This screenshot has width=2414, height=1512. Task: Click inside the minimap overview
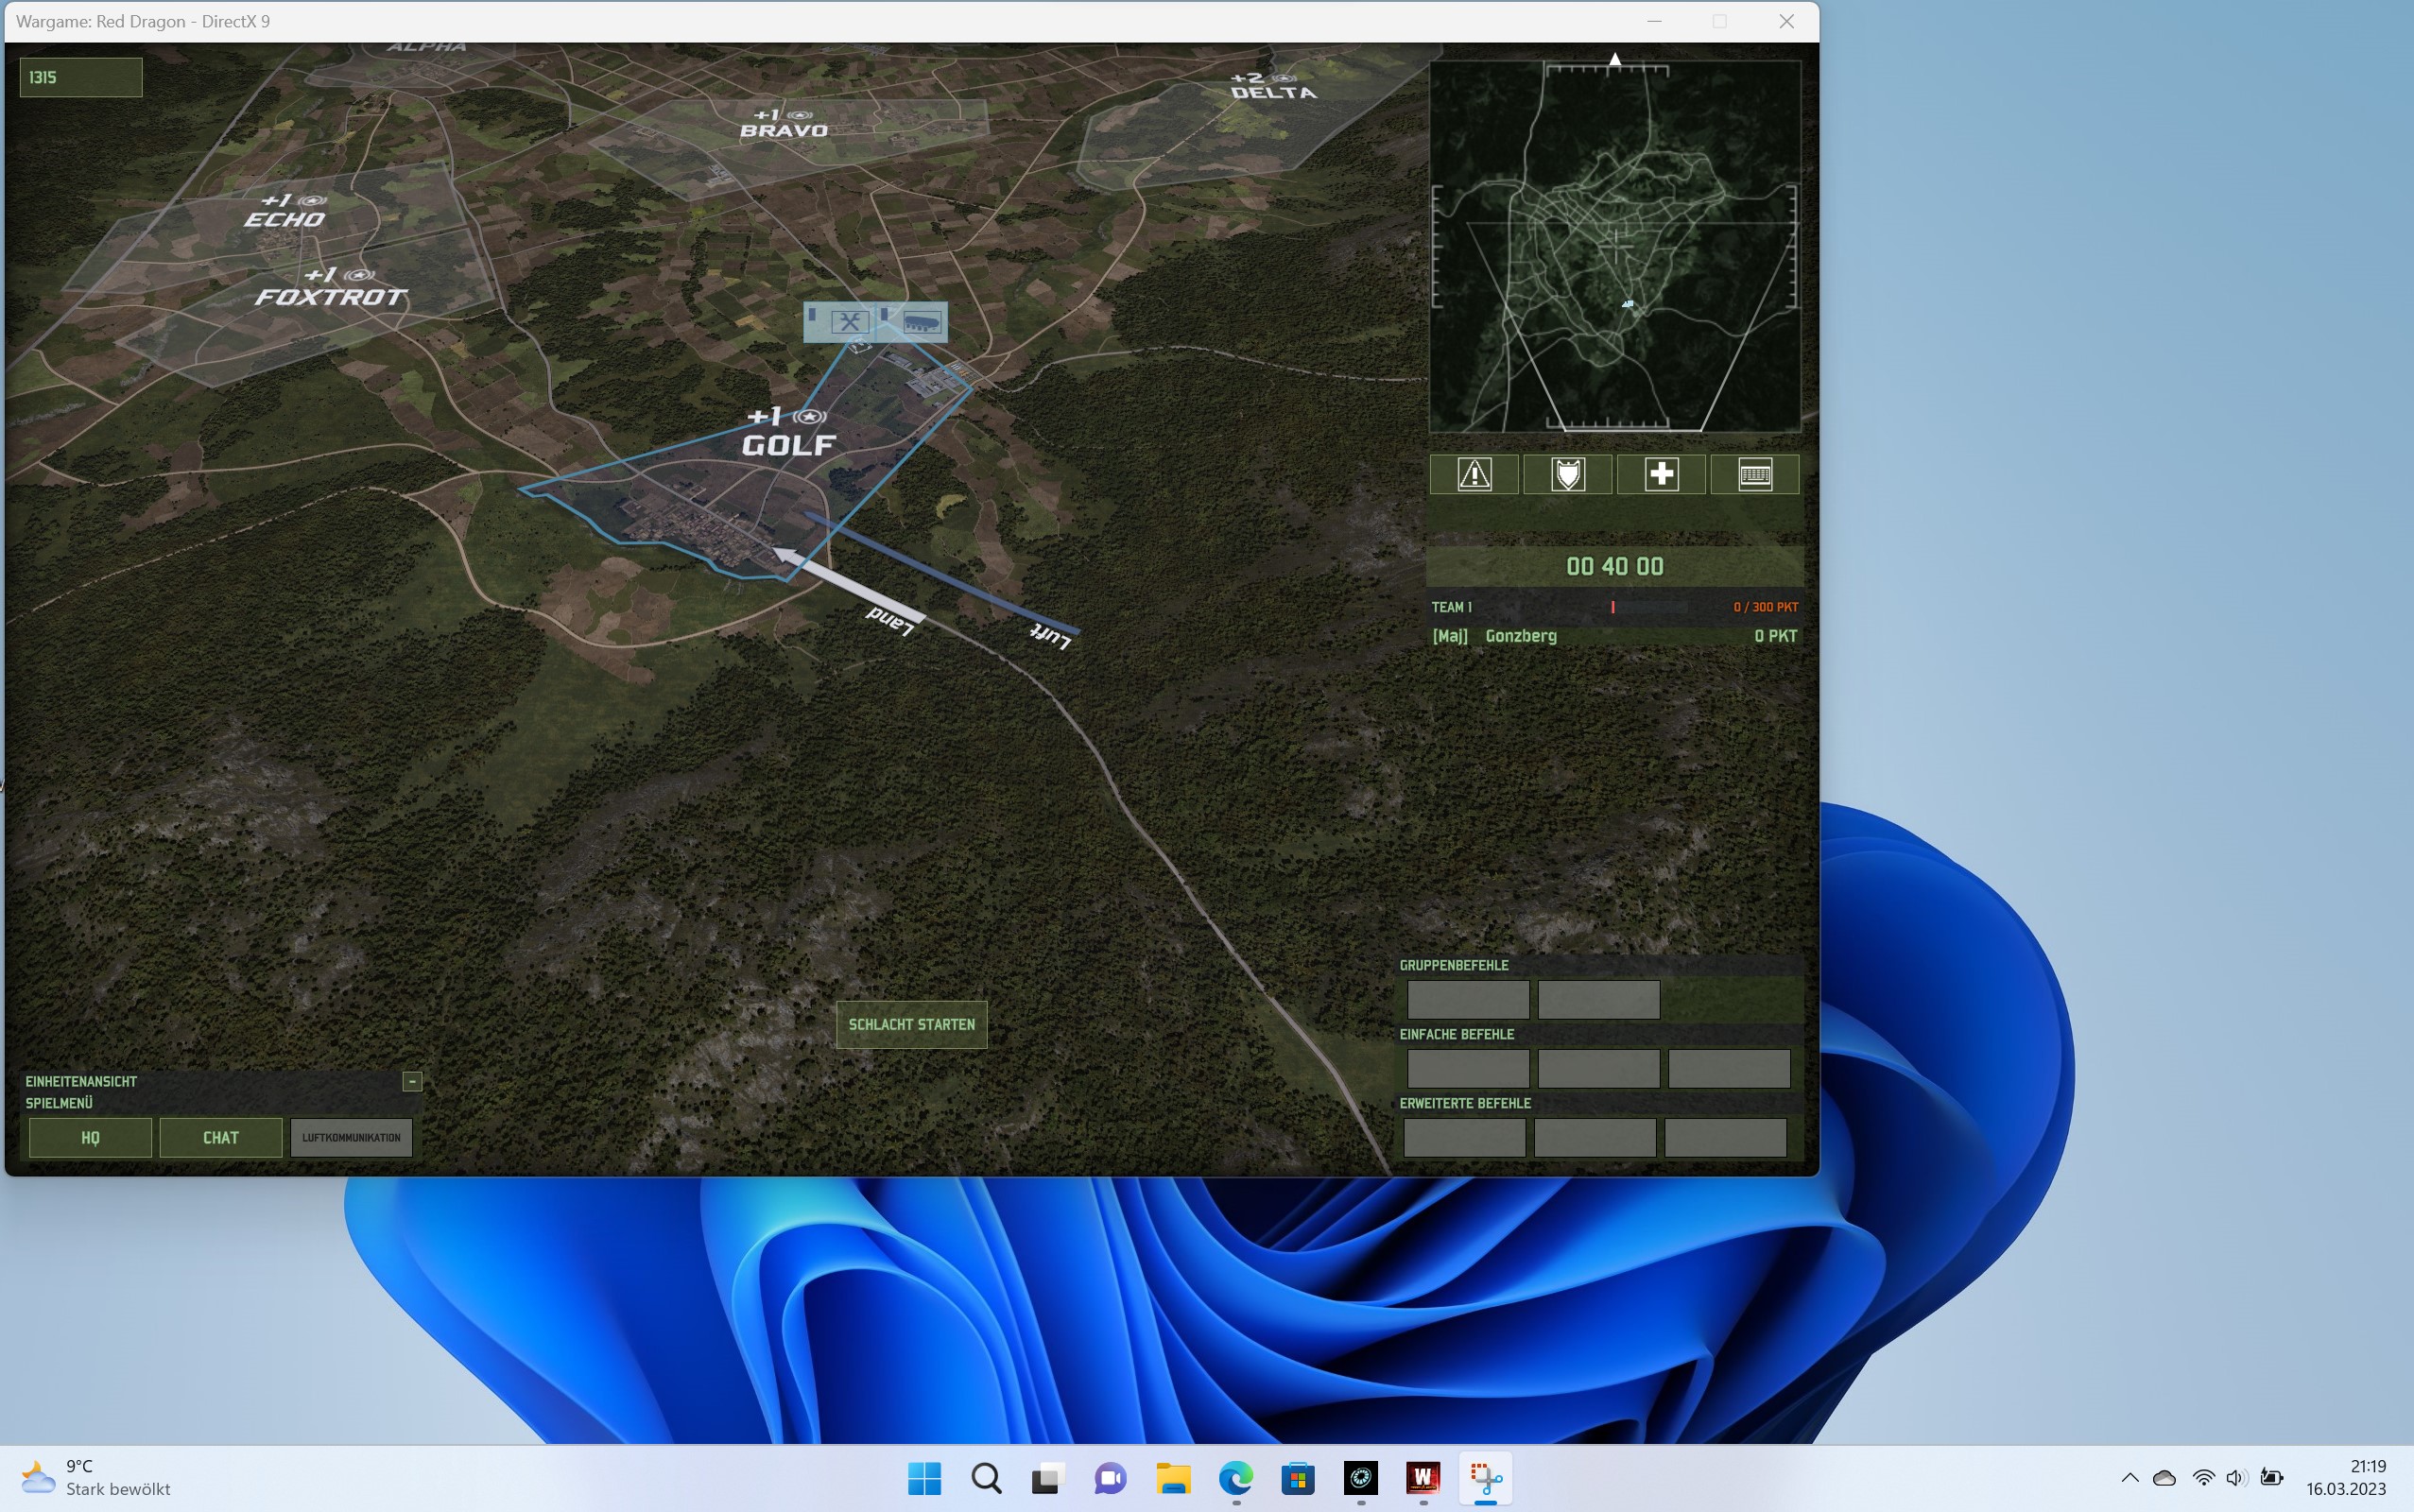[x=1615, y=246]
